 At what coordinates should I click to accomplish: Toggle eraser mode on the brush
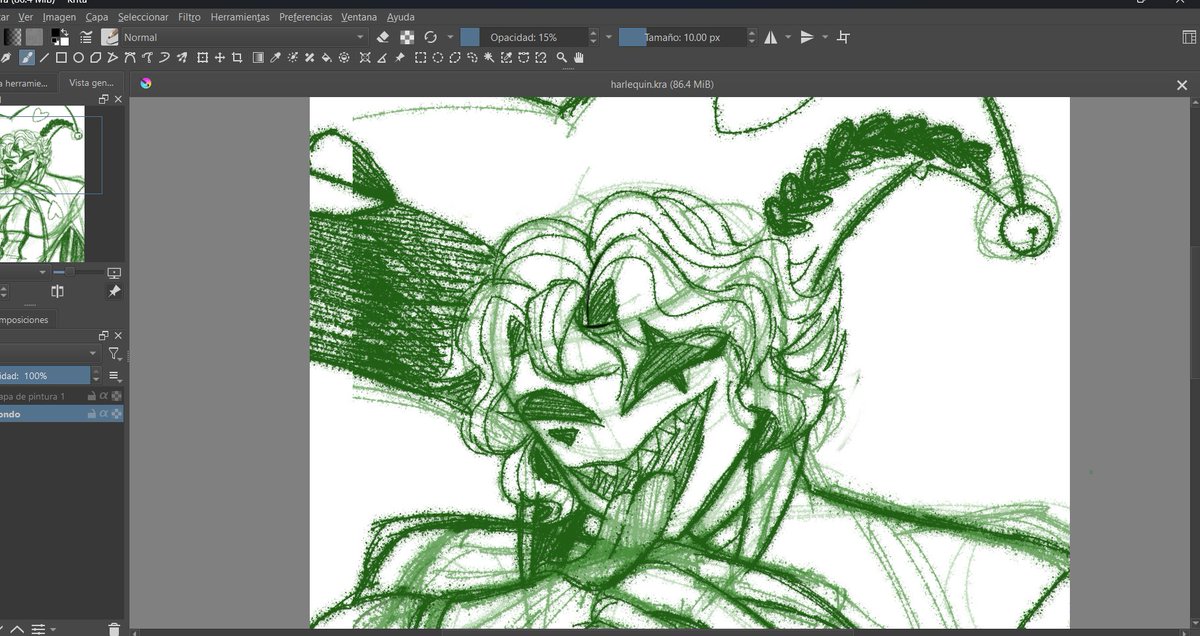coord(382,37)
